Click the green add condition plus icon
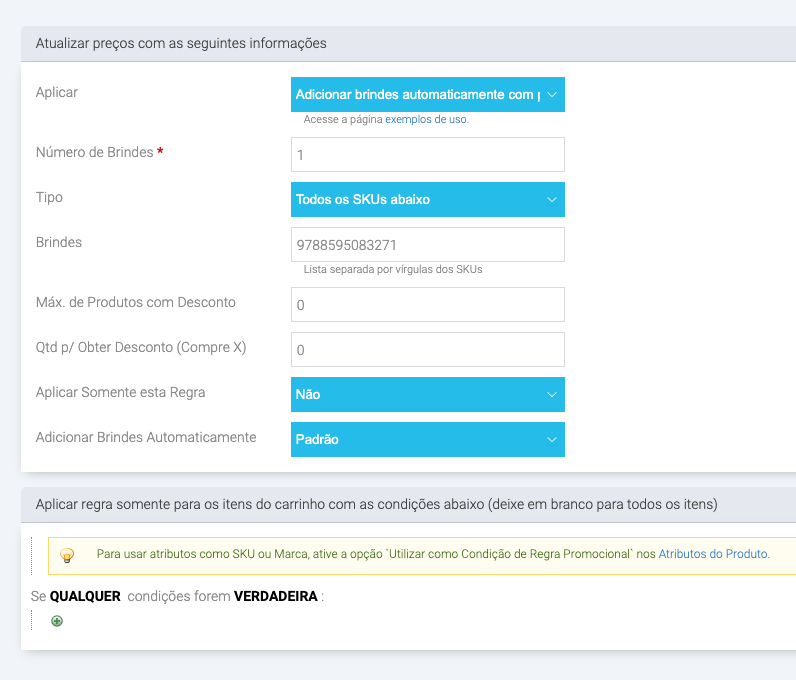Viewport: 796px width, 680px height. 57,621
